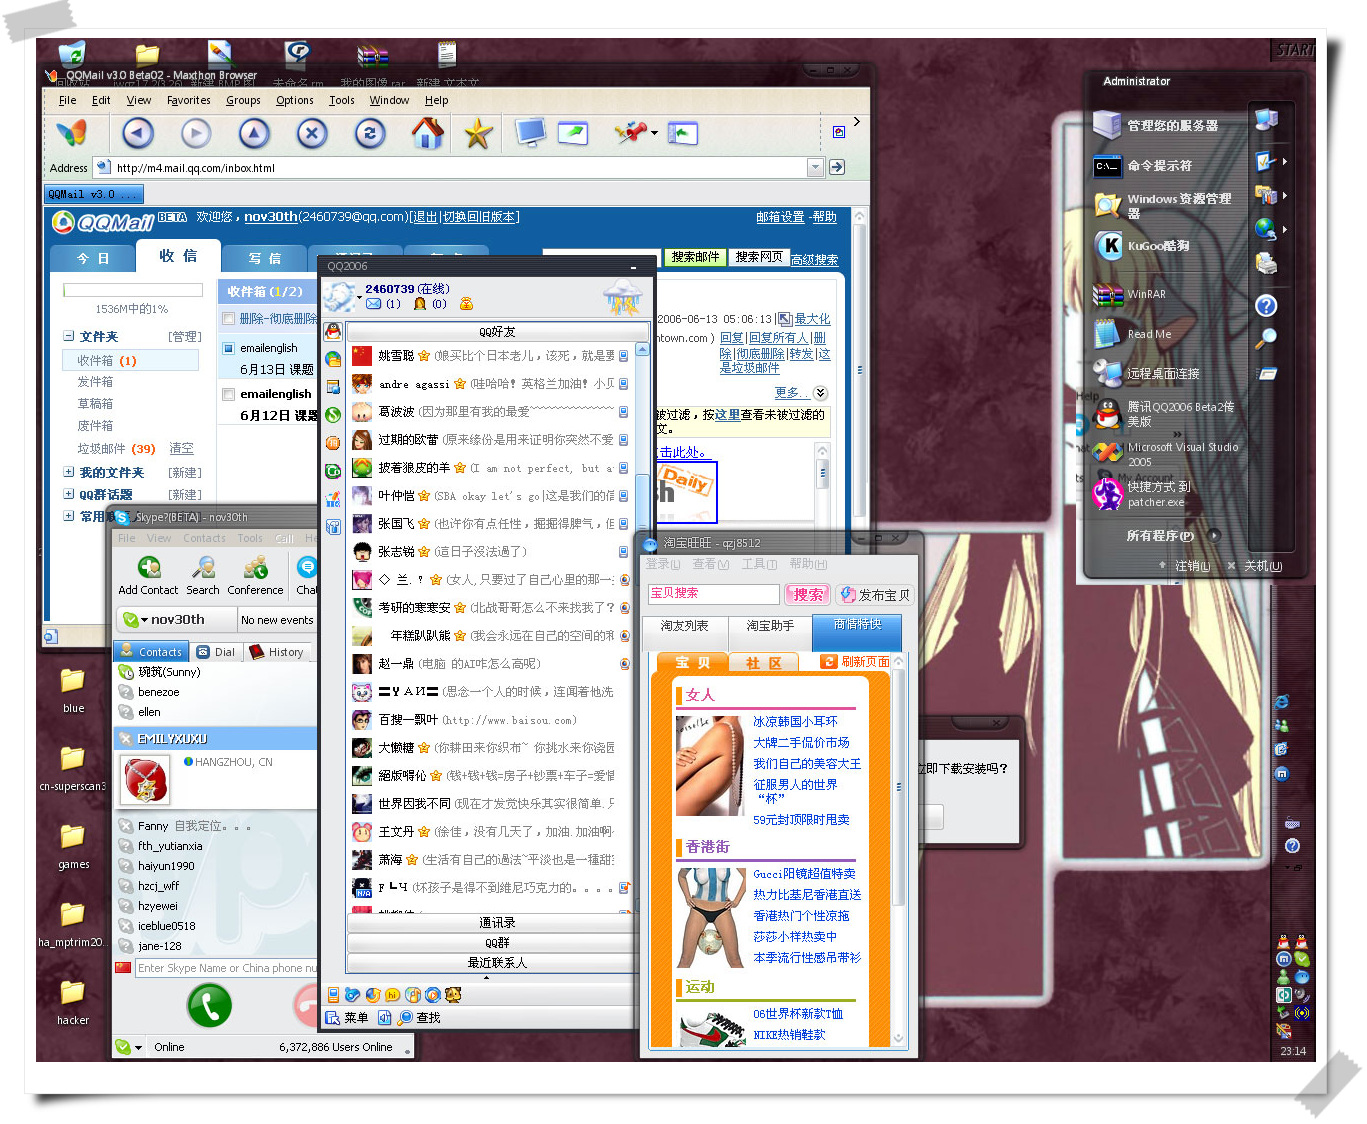The image size is (1367, 1124).
Task: Open Groups menu in Maxthon
Action: (243, 100)
